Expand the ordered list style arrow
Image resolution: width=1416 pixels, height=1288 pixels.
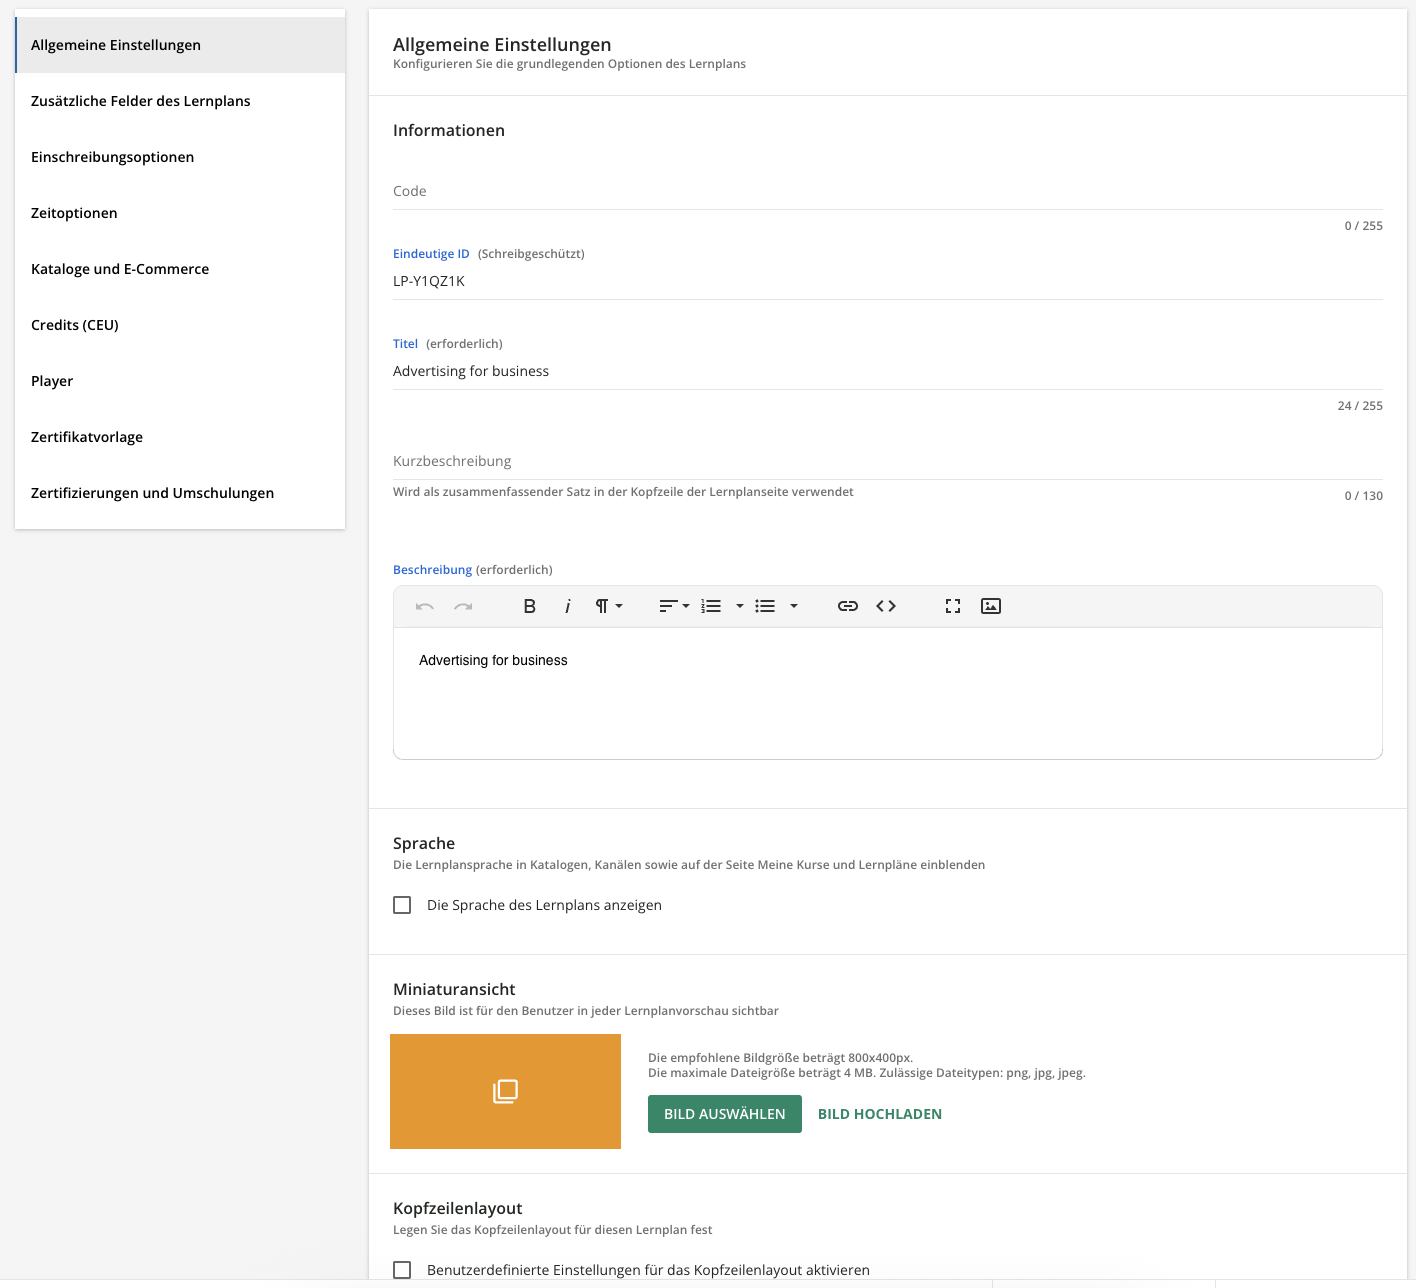pyautogui.click(x=740, y=606)
